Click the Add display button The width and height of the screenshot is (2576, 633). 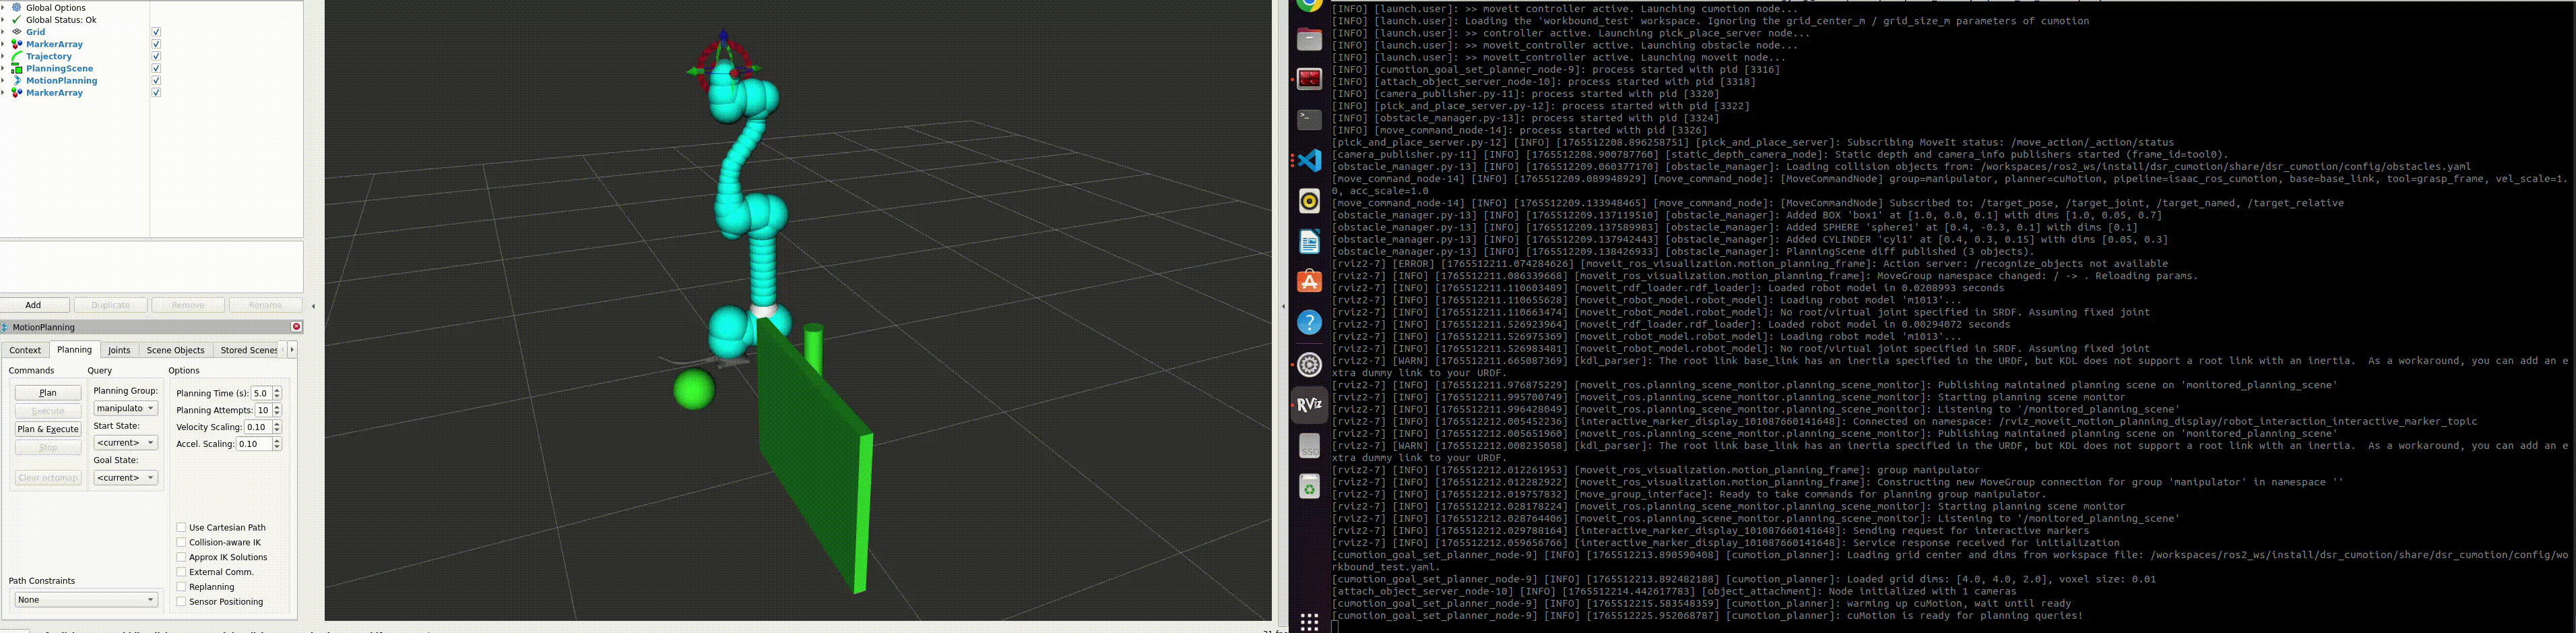(34, 305)
